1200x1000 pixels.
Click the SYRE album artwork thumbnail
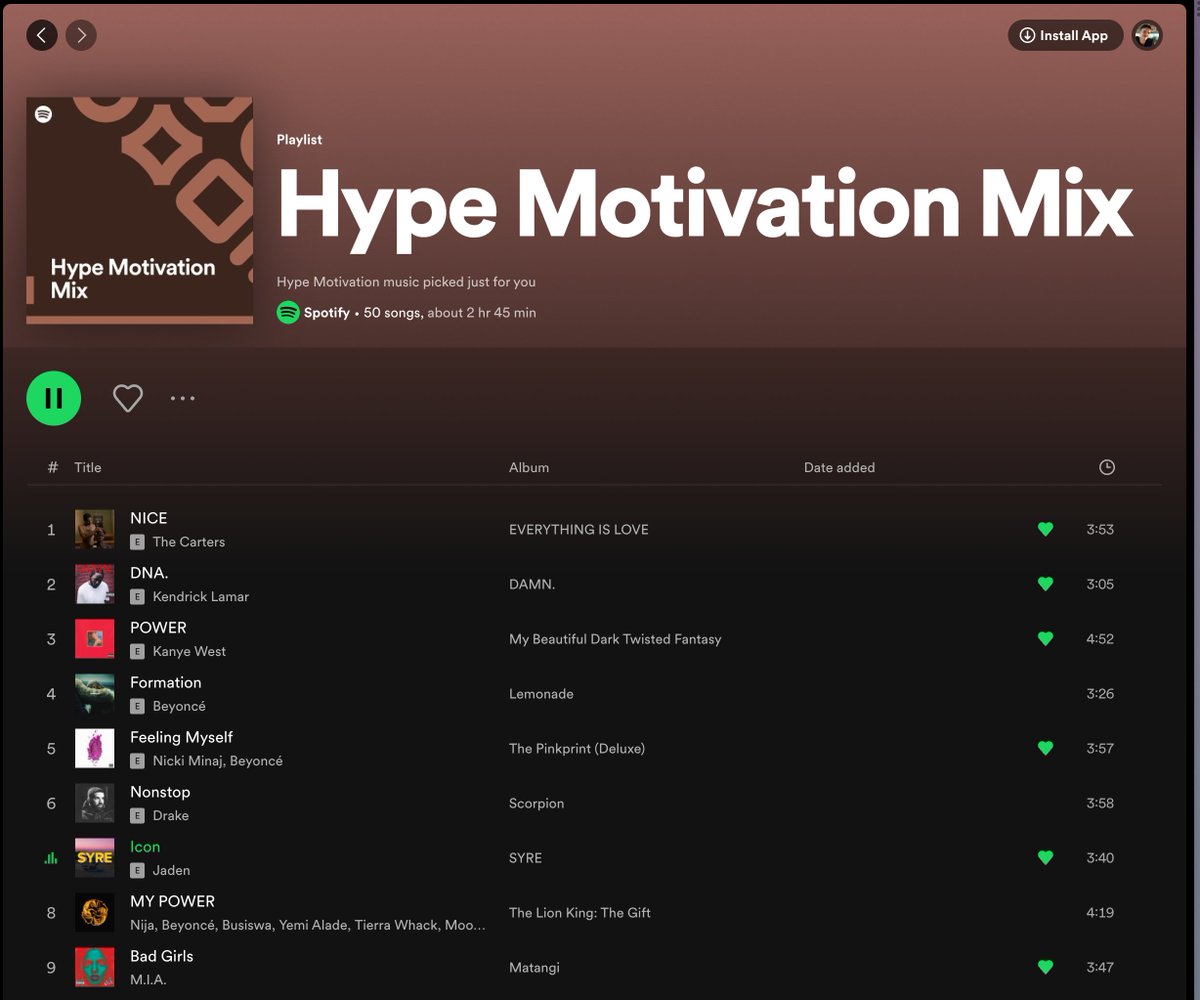pos(94,858)
